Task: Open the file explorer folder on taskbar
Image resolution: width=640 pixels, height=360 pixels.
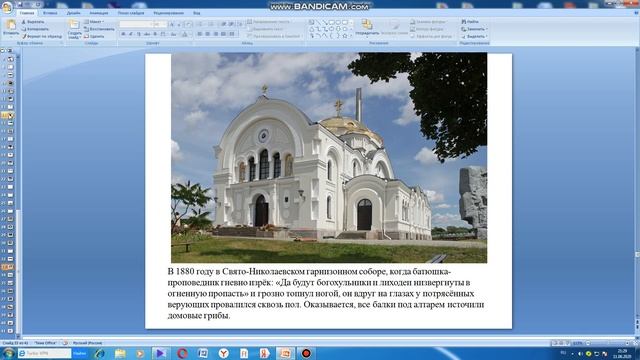Action: pos(120,353)
